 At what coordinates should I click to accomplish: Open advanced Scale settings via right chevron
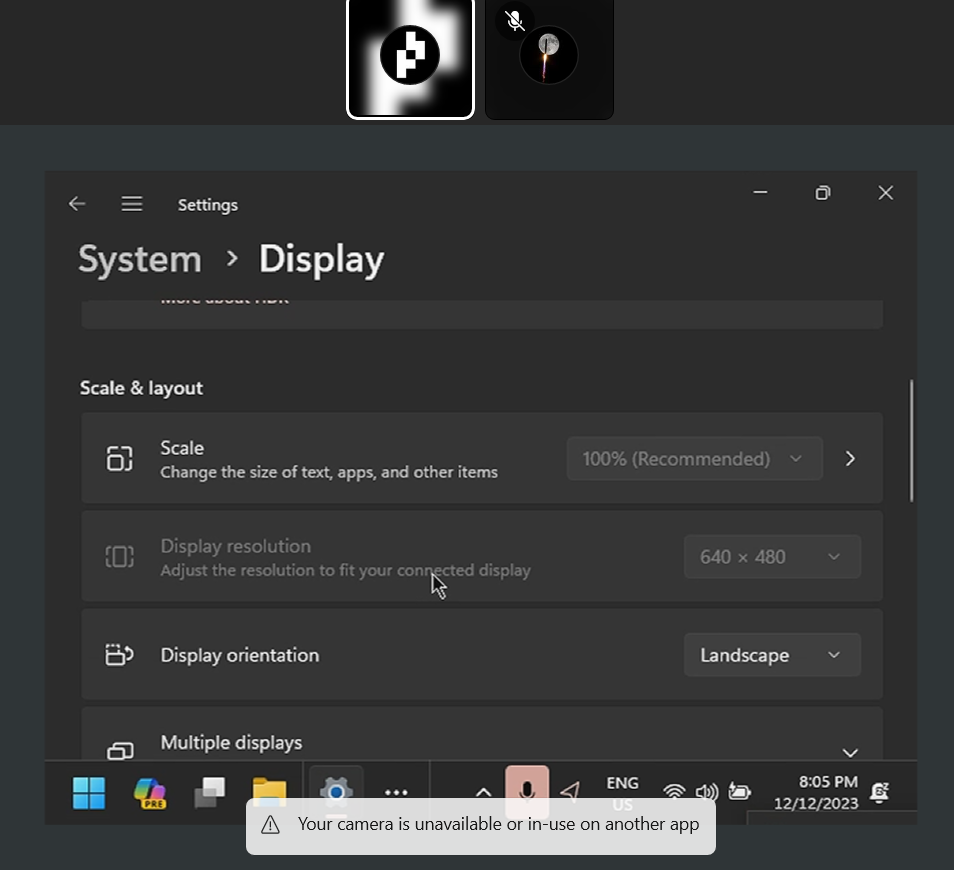point(850,459)
